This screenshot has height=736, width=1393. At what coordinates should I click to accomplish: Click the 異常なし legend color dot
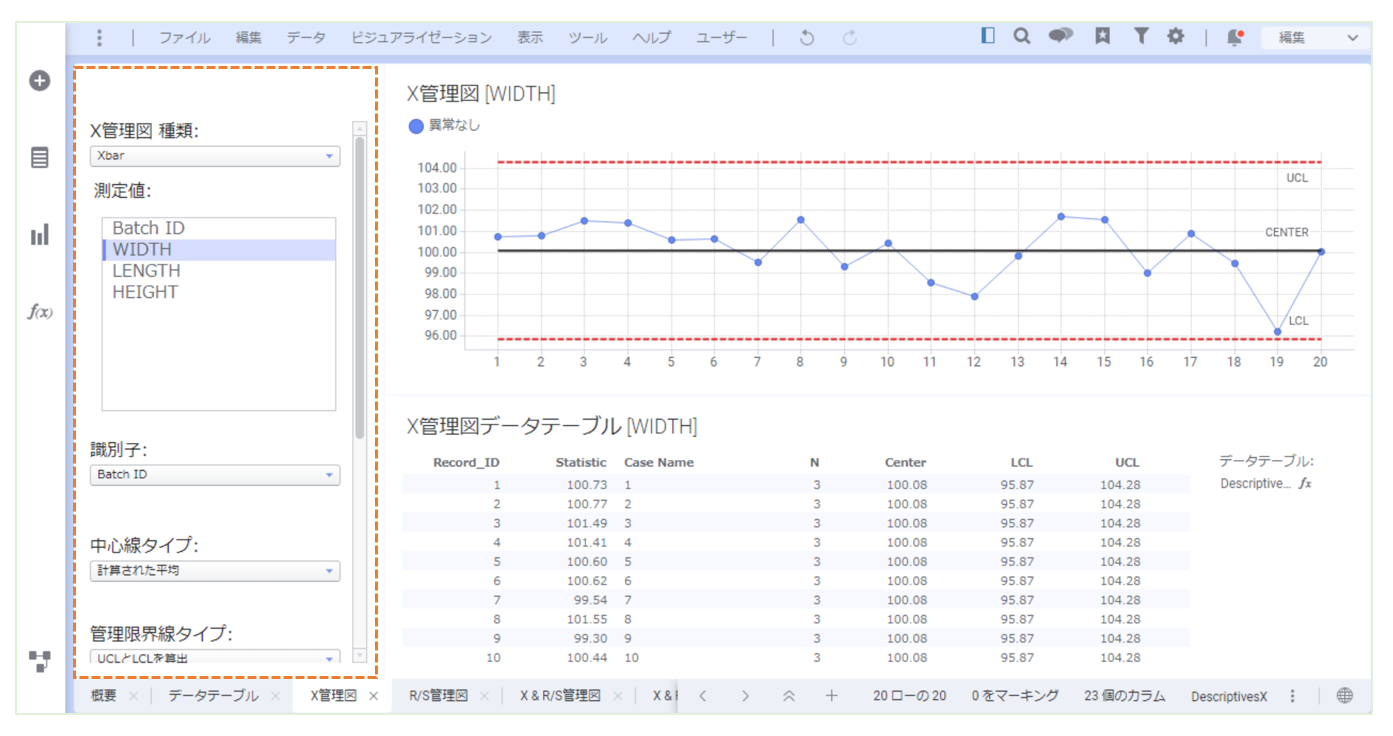click(416, 126)
